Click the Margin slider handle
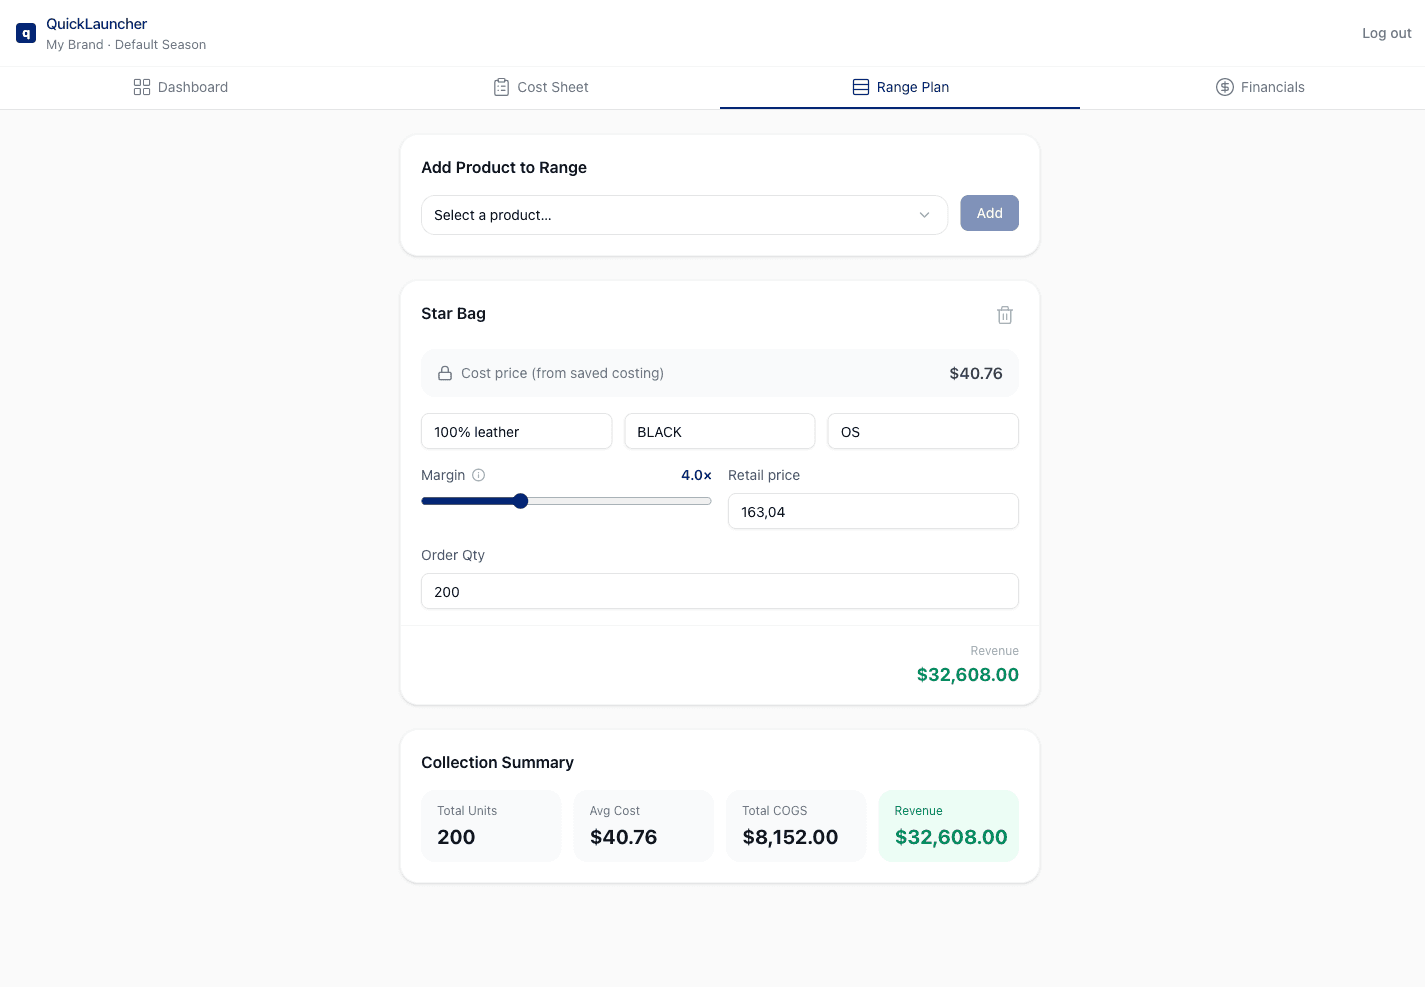This screenshot has width=1425, height=987. (x=520, y=501)
